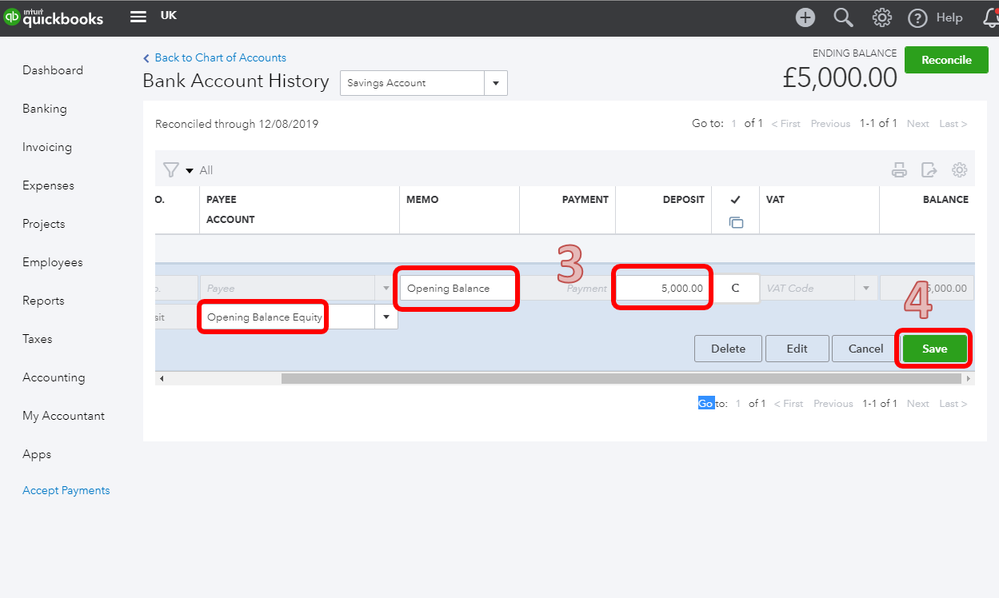
Task: Click the Edit button
Action: coord(797,348)
